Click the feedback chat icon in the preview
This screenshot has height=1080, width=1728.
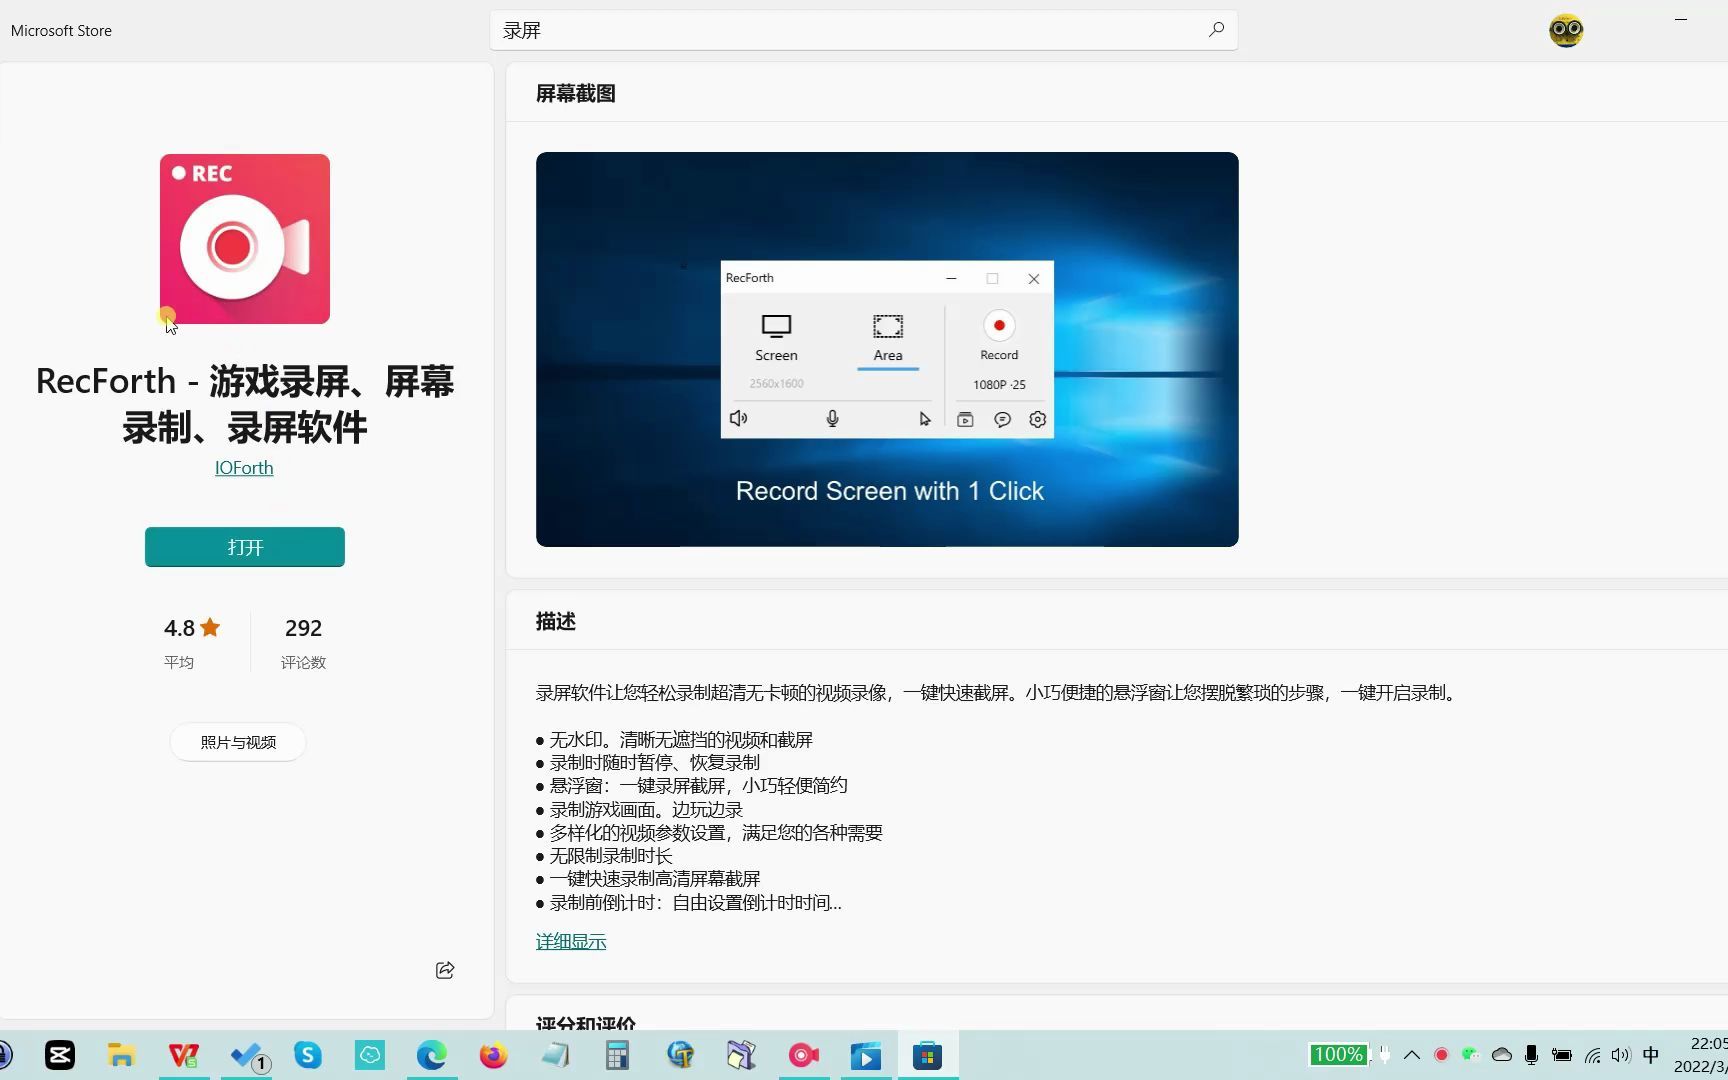coord(1001,419)
